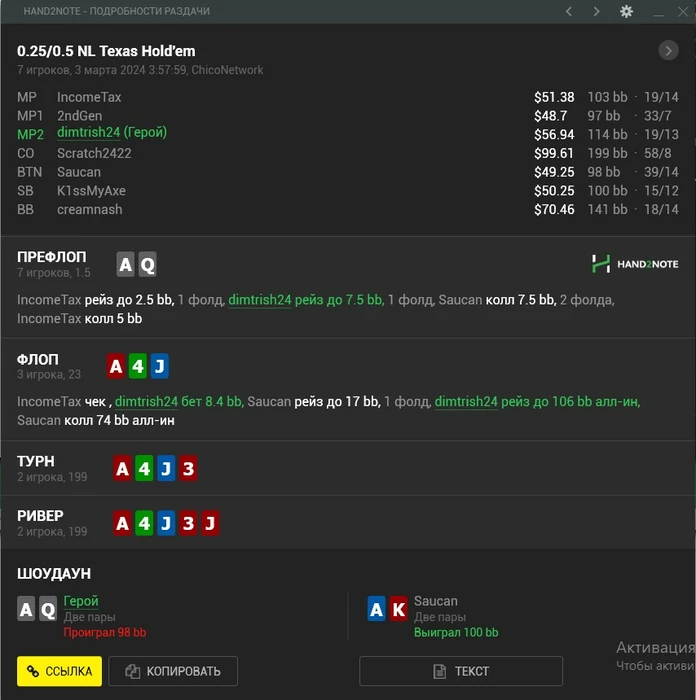Click red 3 card in turn row

pyautogui.click(x=188, y=468)
